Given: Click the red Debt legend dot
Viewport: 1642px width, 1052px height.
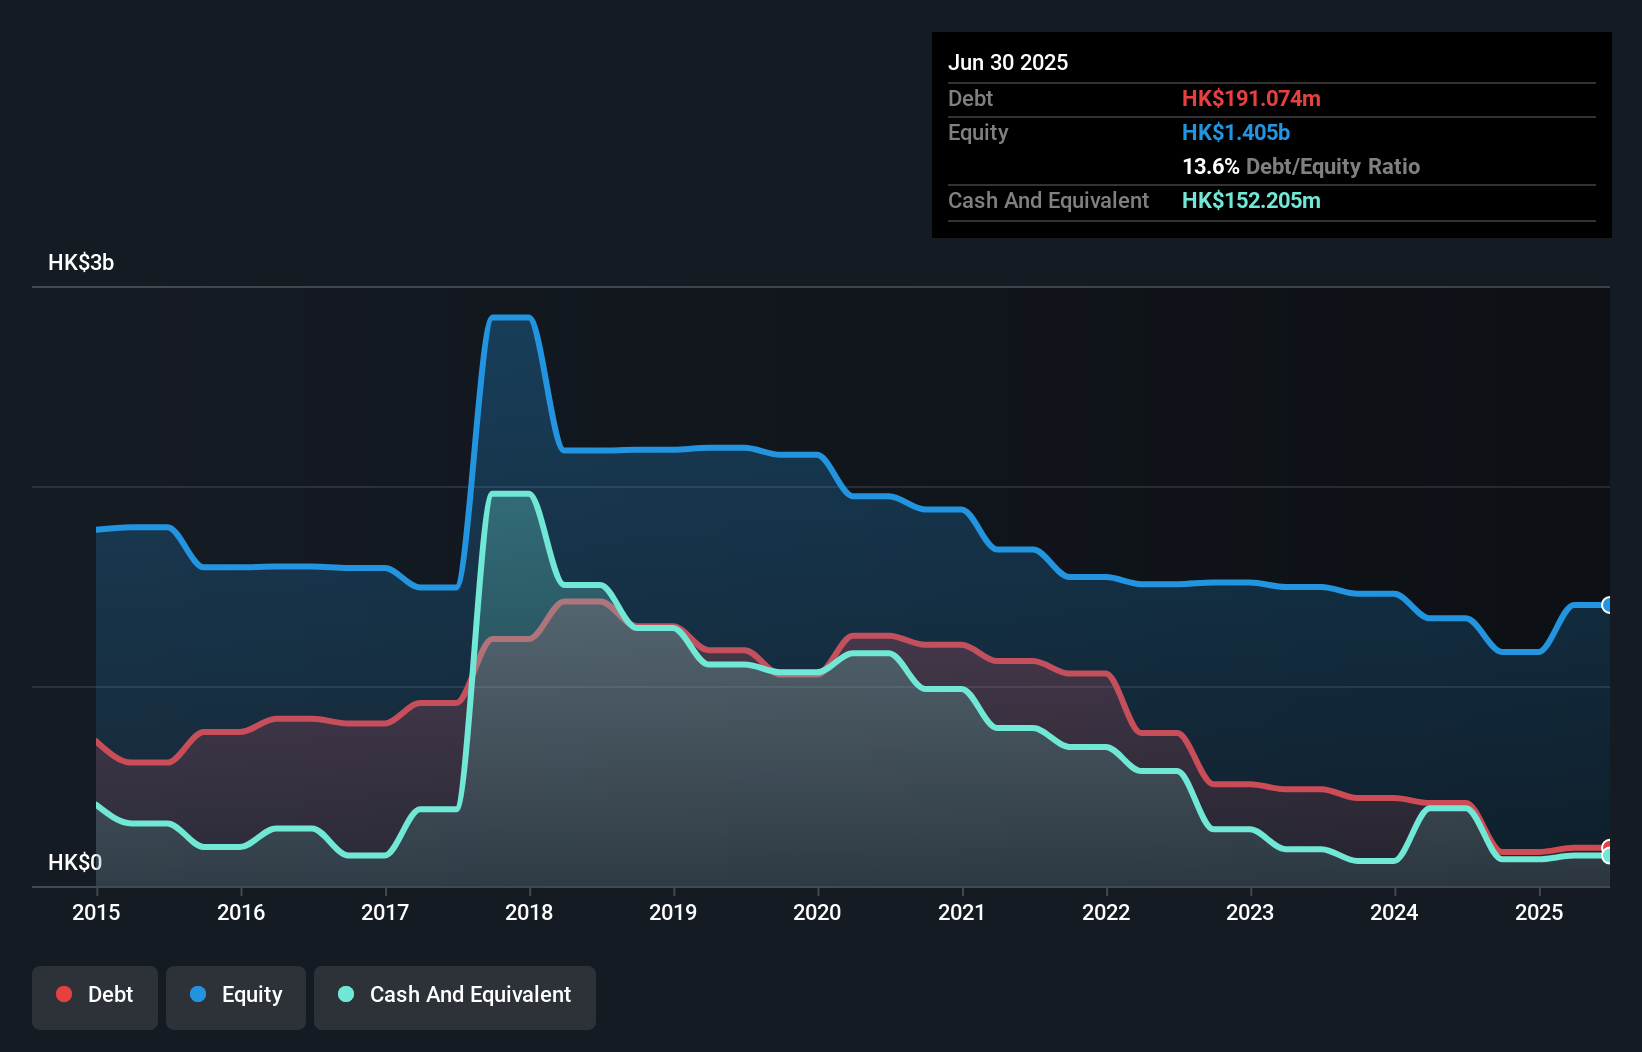Looking at the screenshot, I should tap(63, 994).
